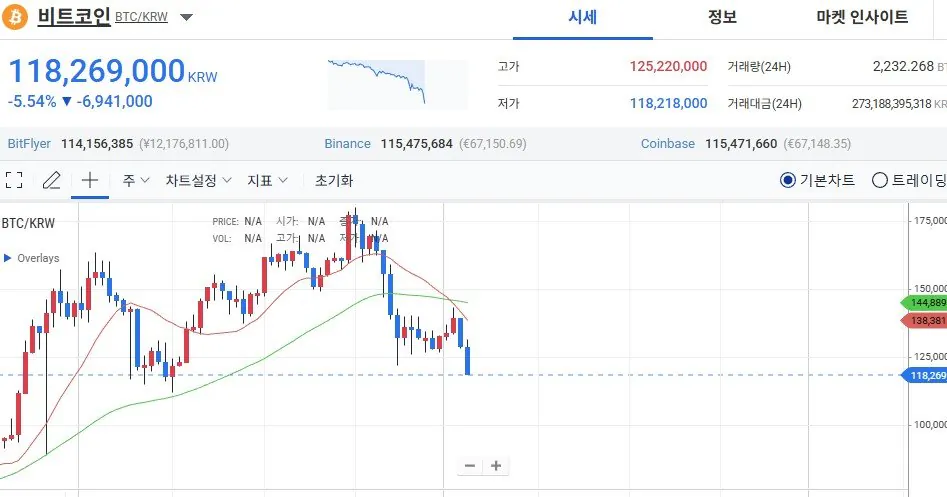This screenshot has height=497, width=947.
Task: Click the Bitcoin logo icon
Action: click(x=16, y=17)
